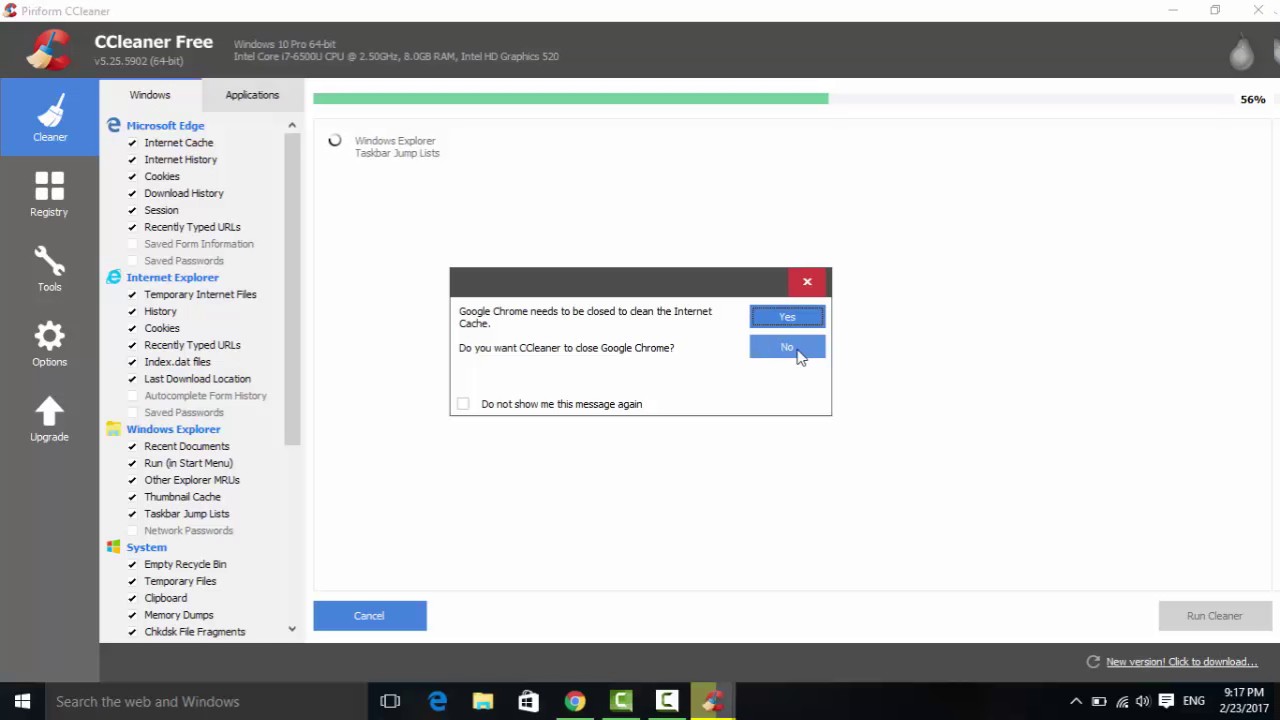The height and width of the screenshot is (720, 1280).
Task: Show hidden system tray icons
Action: click(1076, 701)
